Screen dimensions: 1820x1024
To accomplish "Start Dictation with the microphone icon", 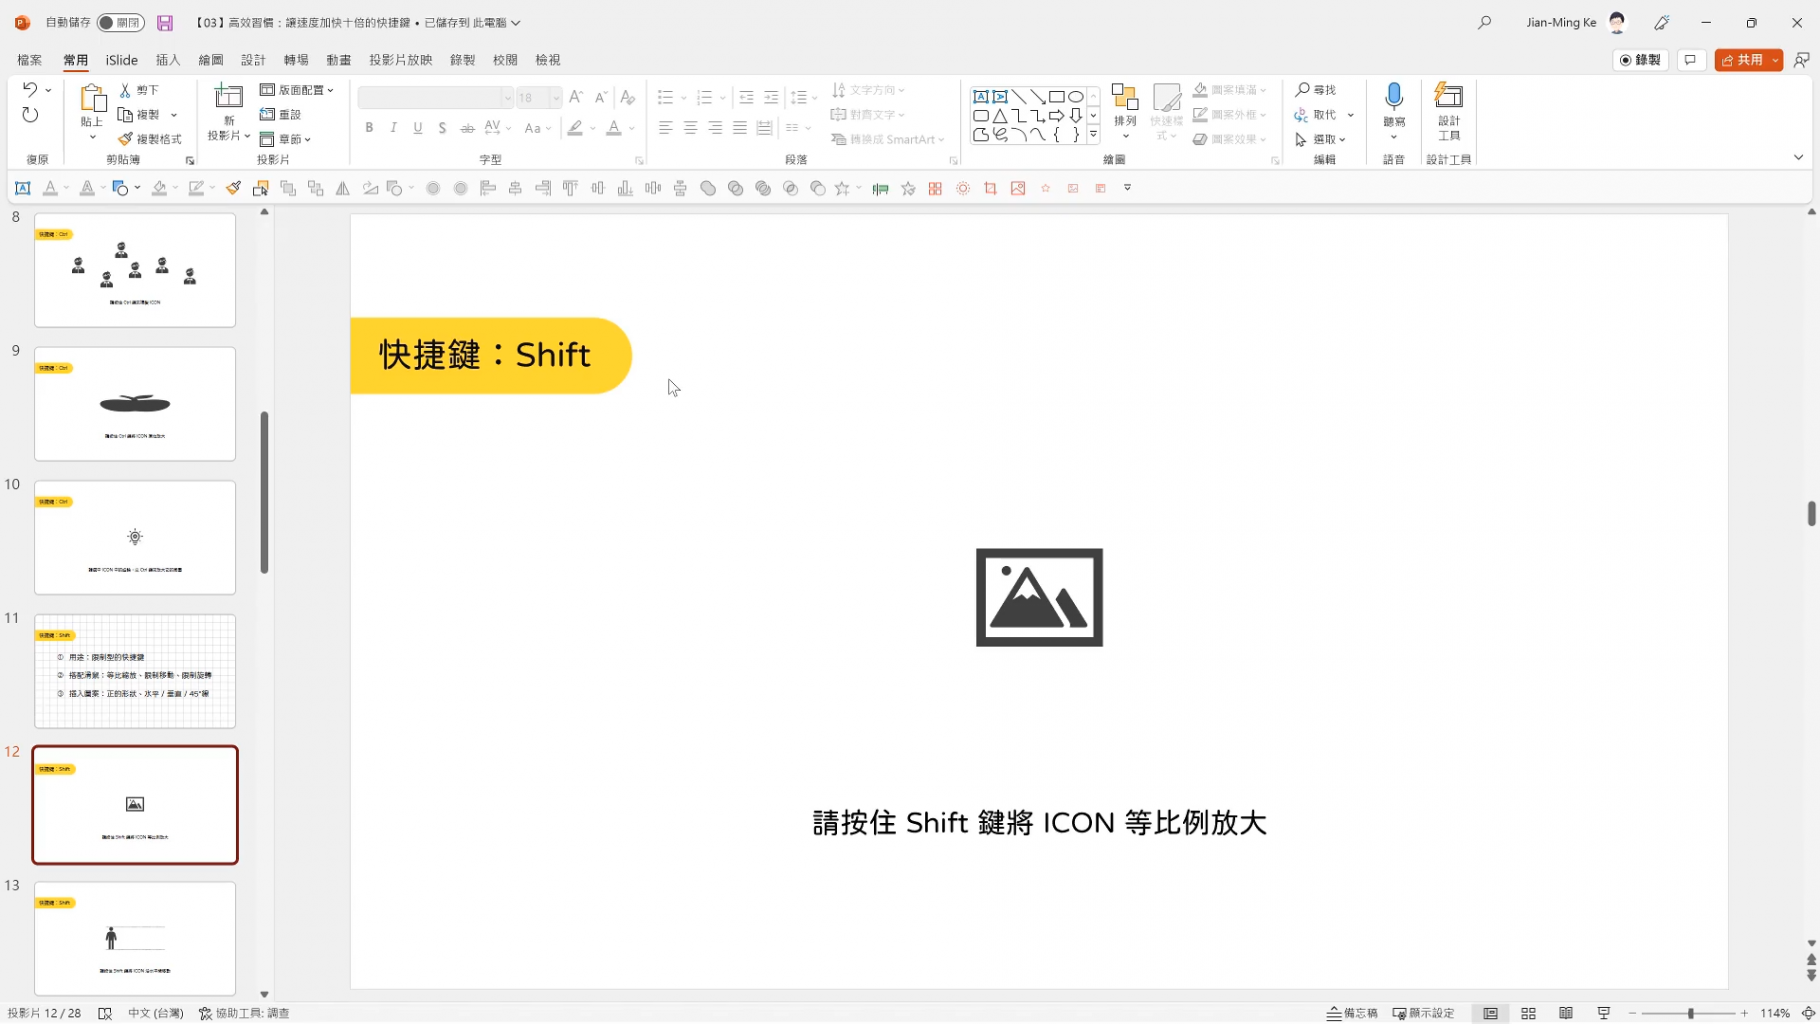I will click(1393, 100).
